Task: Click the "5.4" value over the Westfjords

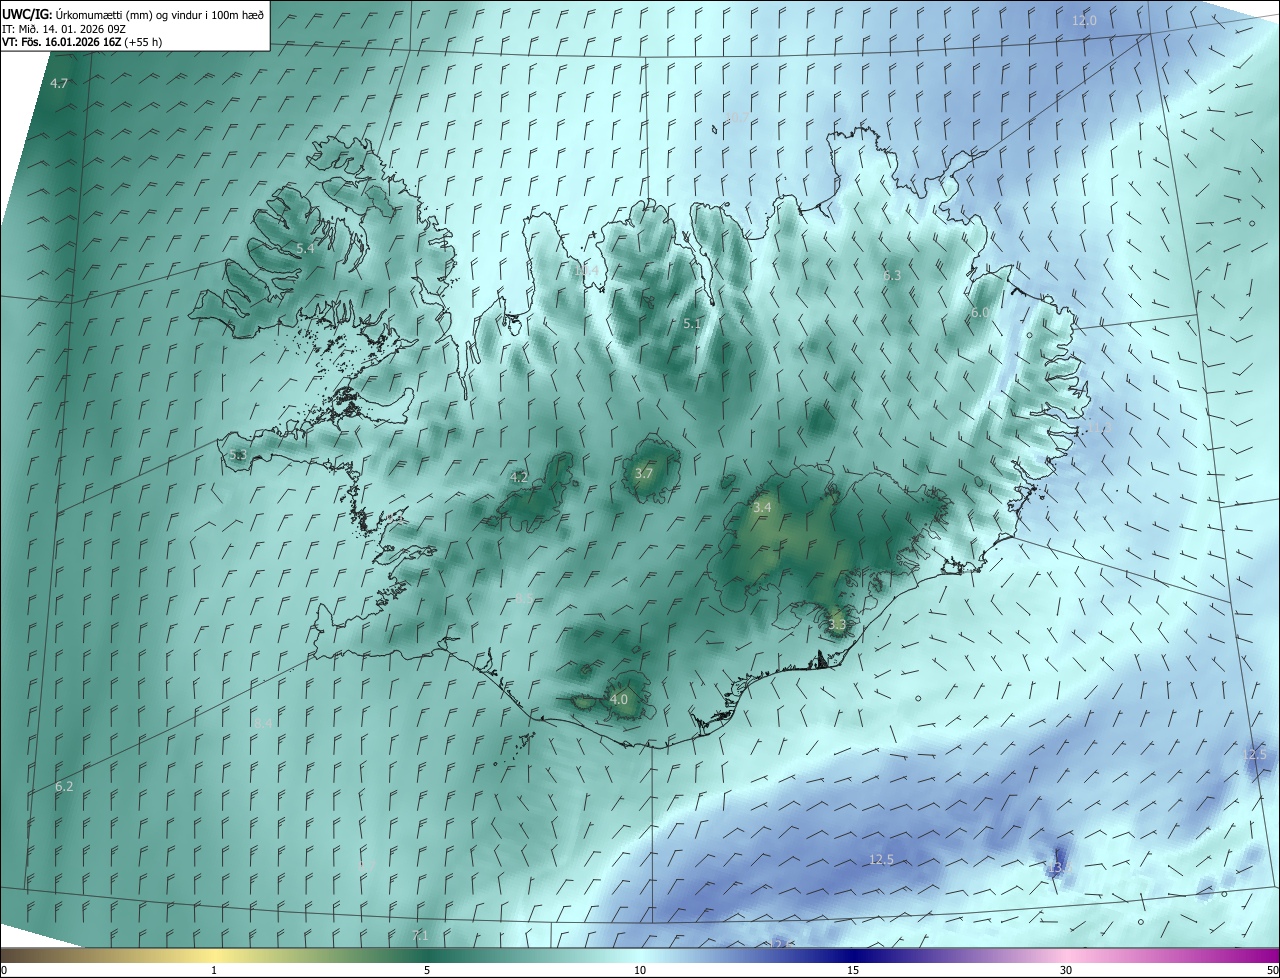Action: coord(305,248)
